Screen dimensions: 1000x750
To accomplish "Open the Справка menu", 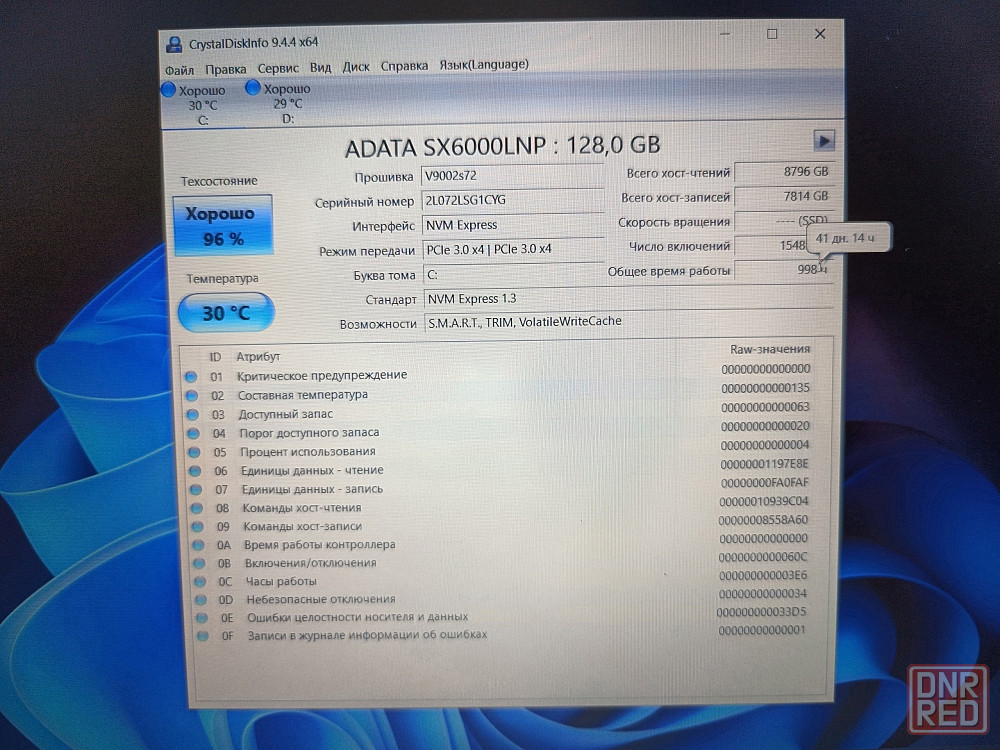I will [404, 66].
